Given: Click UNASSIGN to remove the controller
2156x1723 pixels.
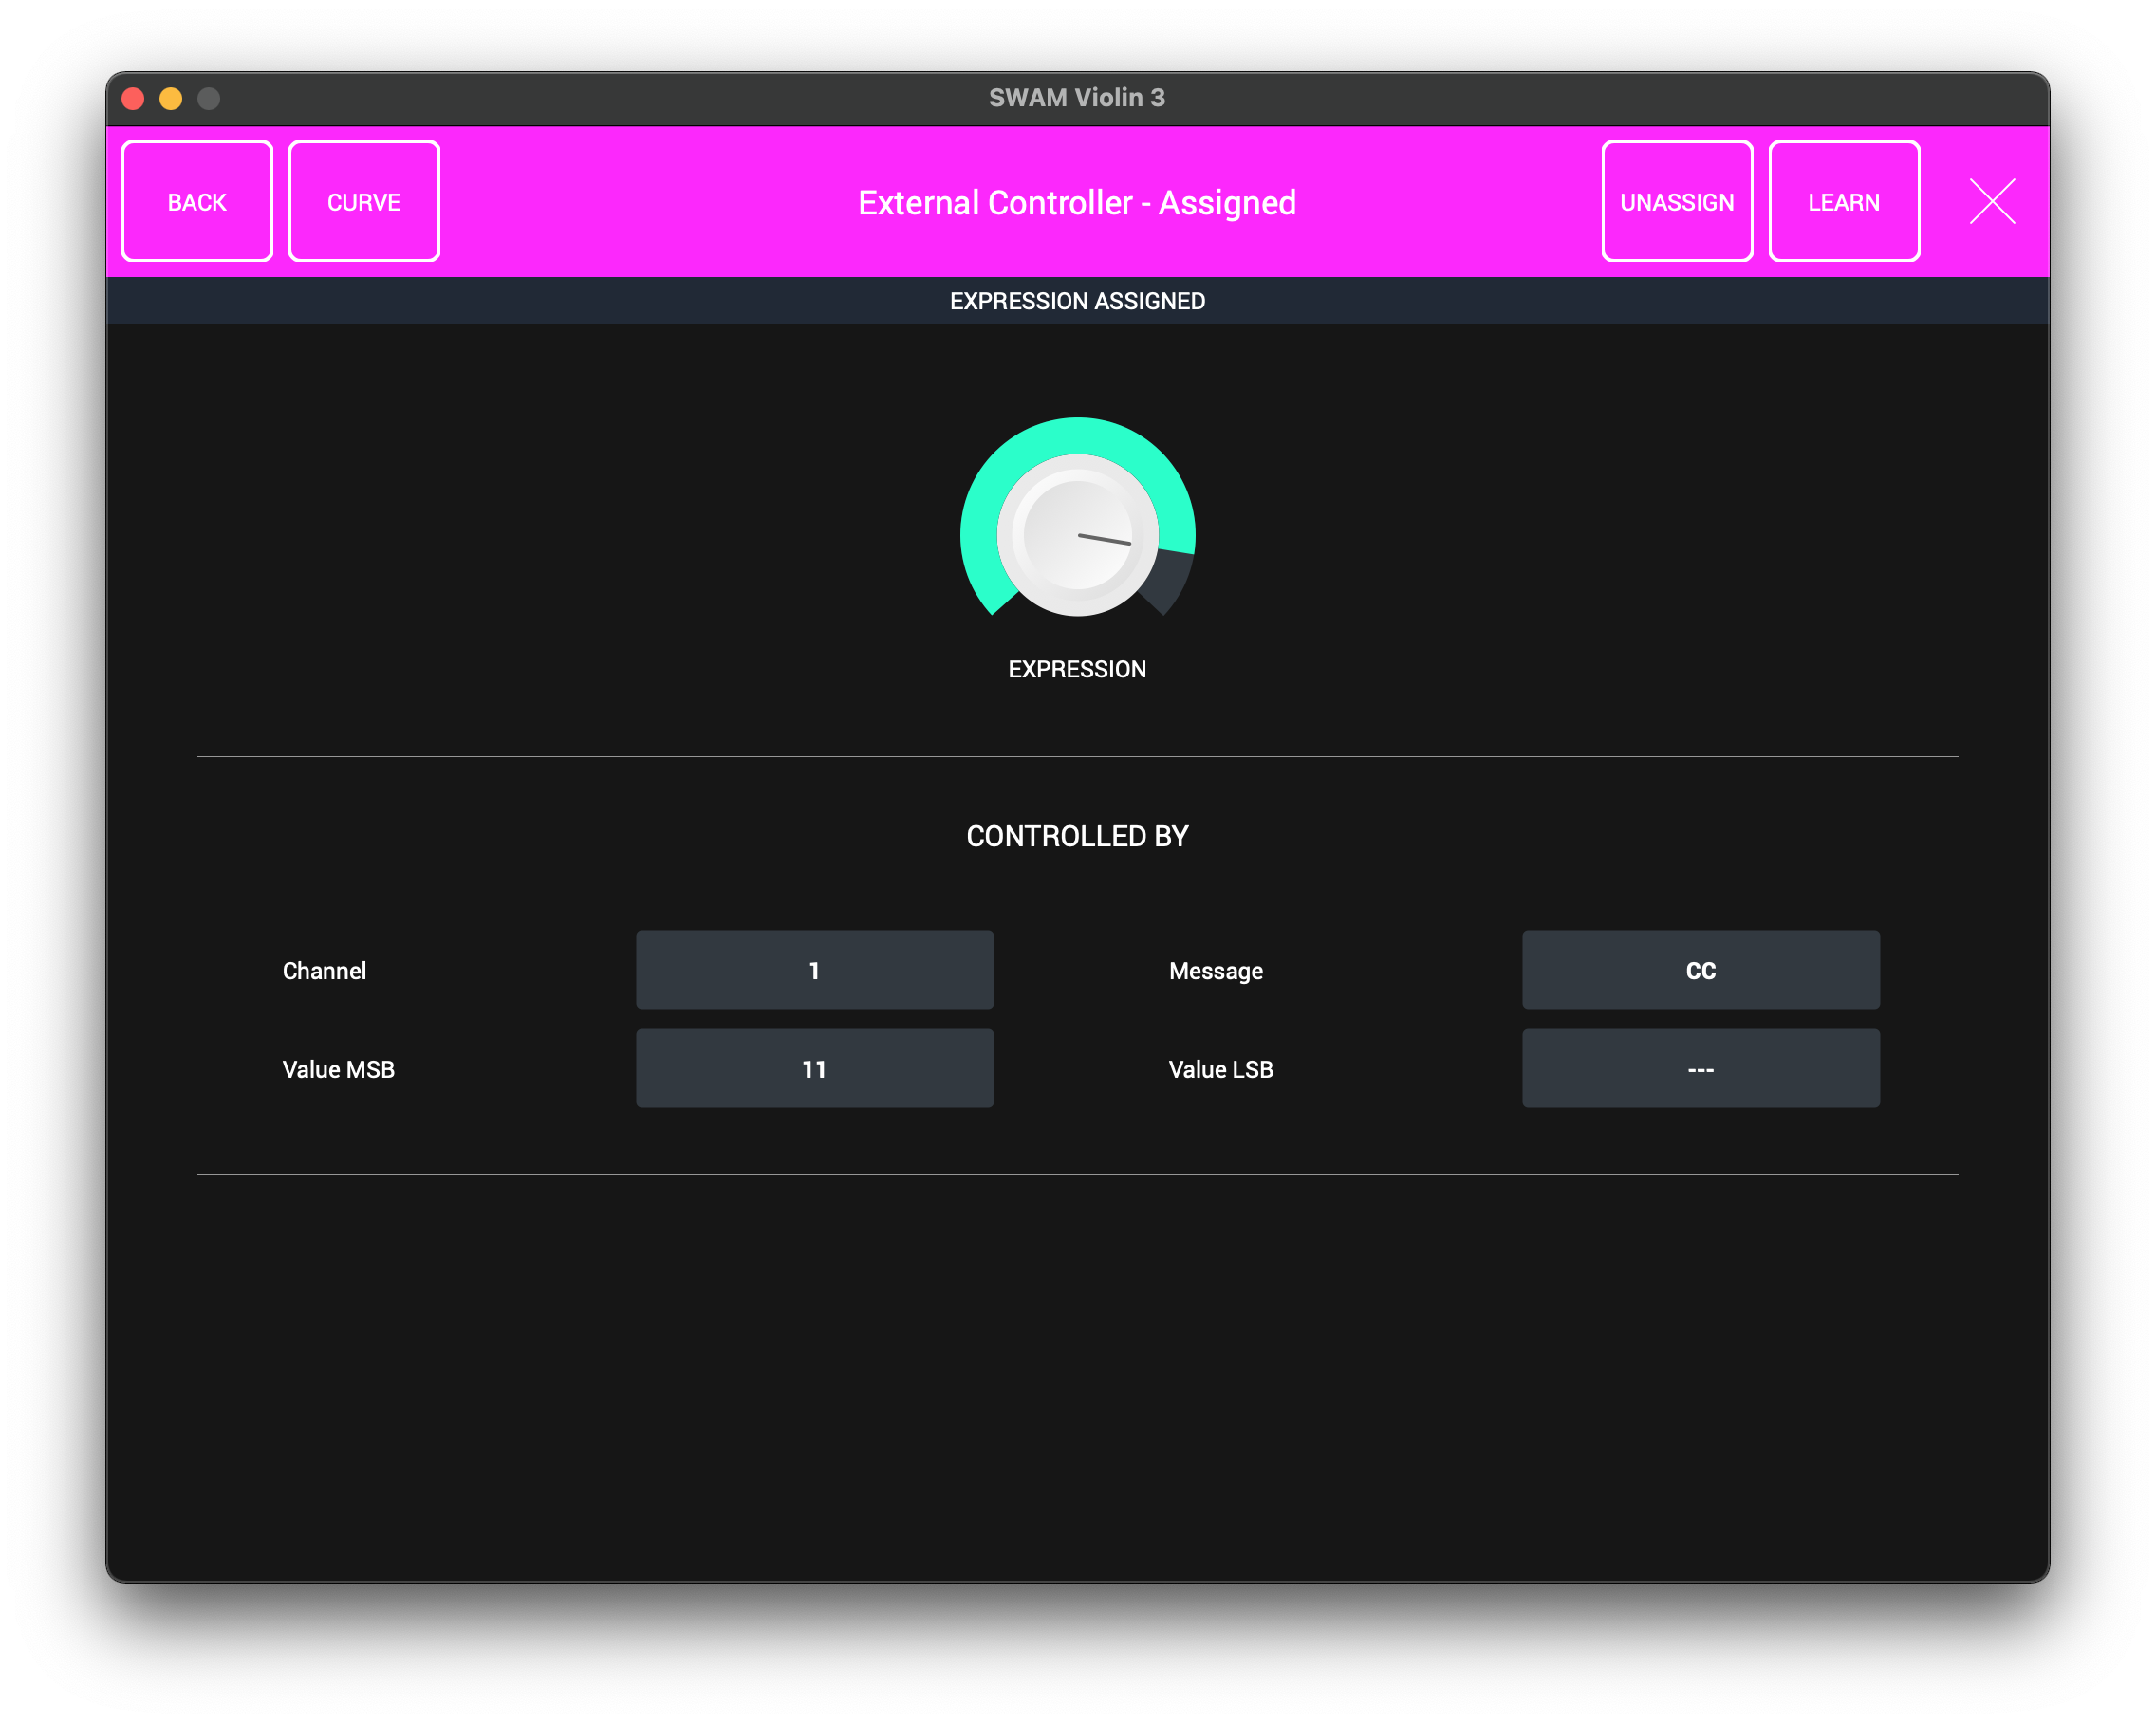Looking at the screenshot, I should tap(1677, 202).
